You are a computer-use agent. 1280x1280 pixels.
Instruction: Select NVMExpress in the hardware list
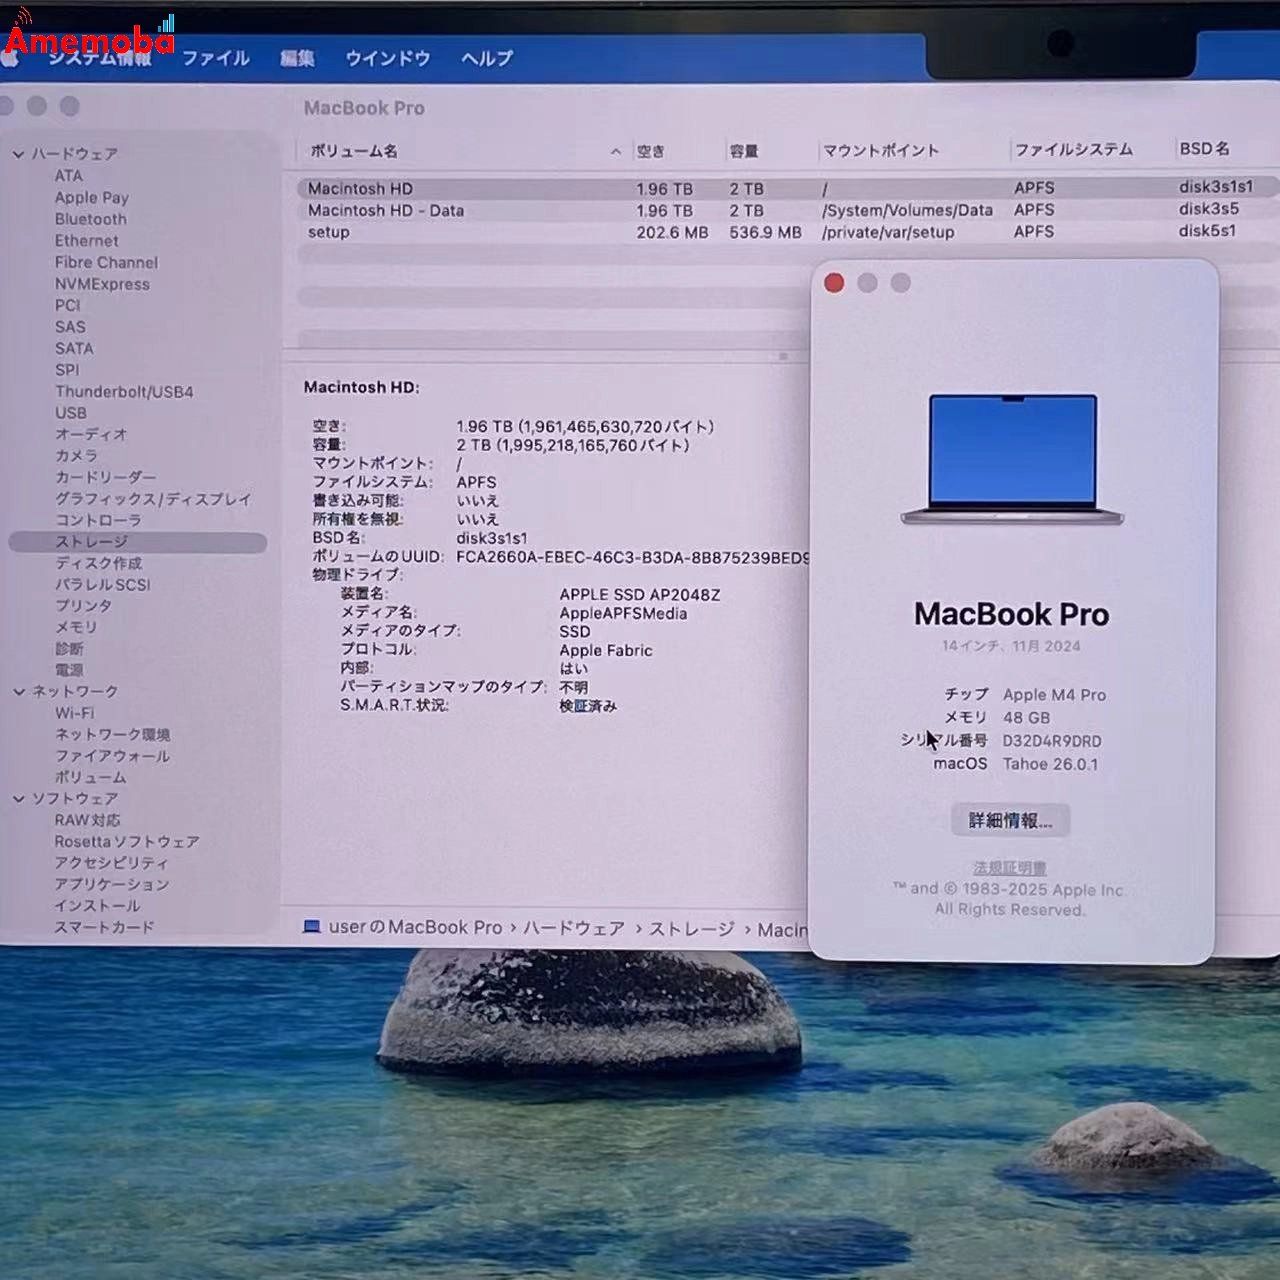click(102, 284)
